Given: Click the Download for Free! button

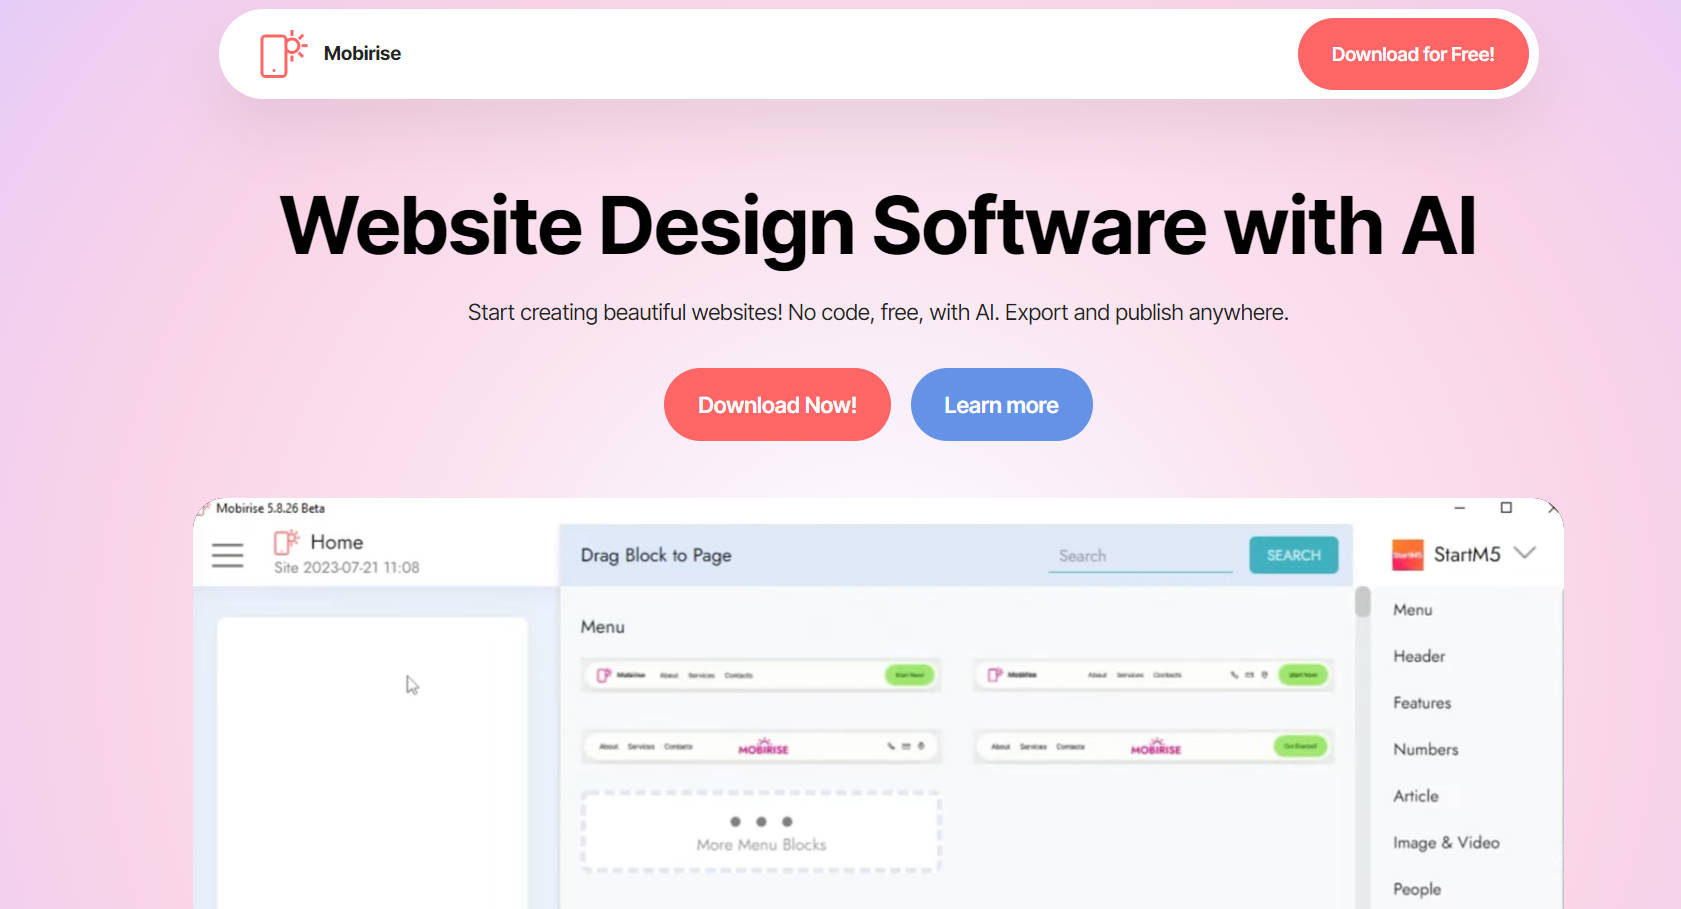Looking at the screenshot, I should (1413, 54).
